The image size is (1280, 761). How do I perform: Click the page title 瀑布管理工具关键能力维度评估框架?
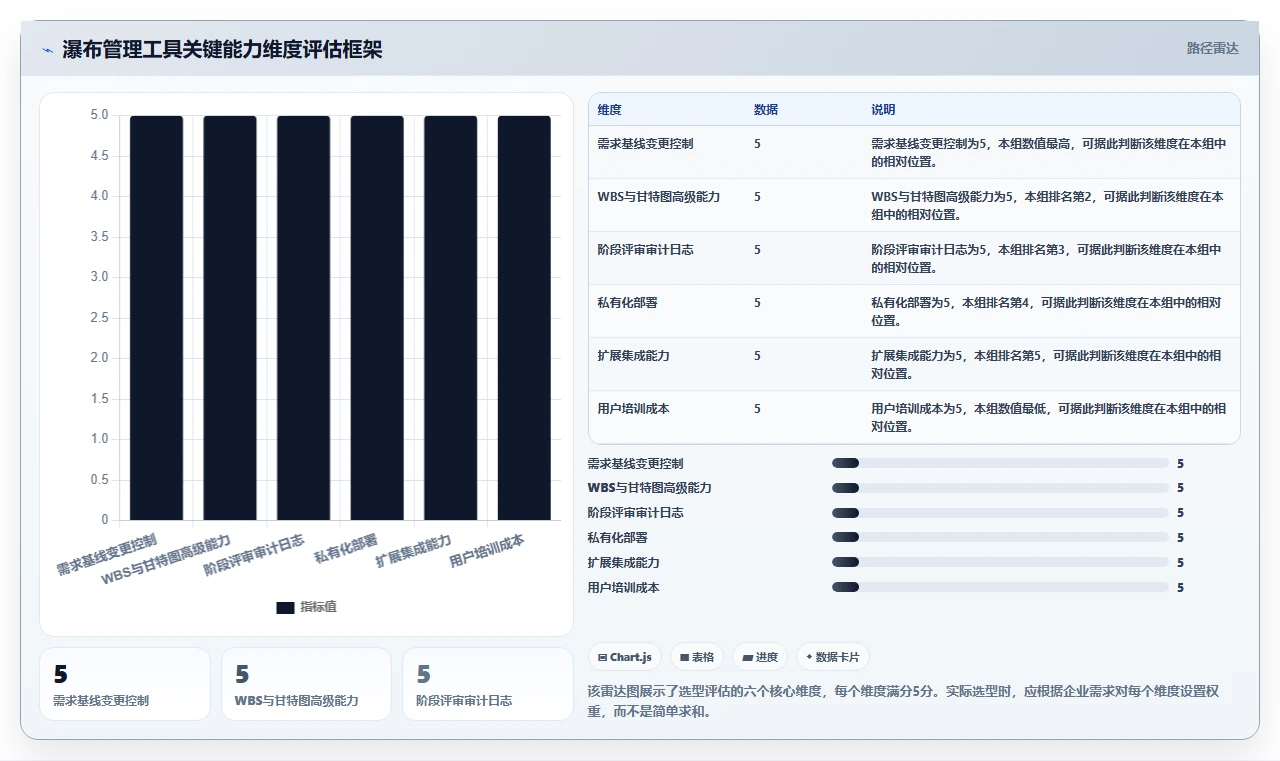(x=222, y=49)
